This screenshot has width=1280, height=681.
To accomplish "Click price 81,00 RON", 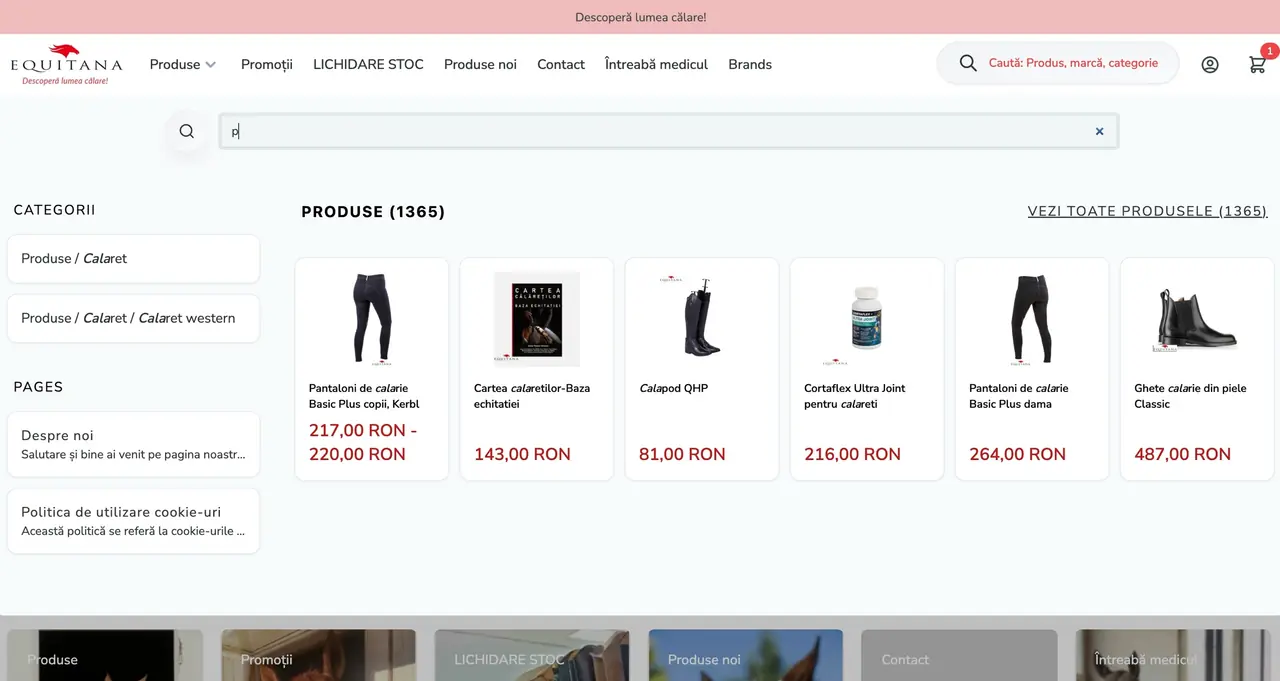I will point(682,454).
